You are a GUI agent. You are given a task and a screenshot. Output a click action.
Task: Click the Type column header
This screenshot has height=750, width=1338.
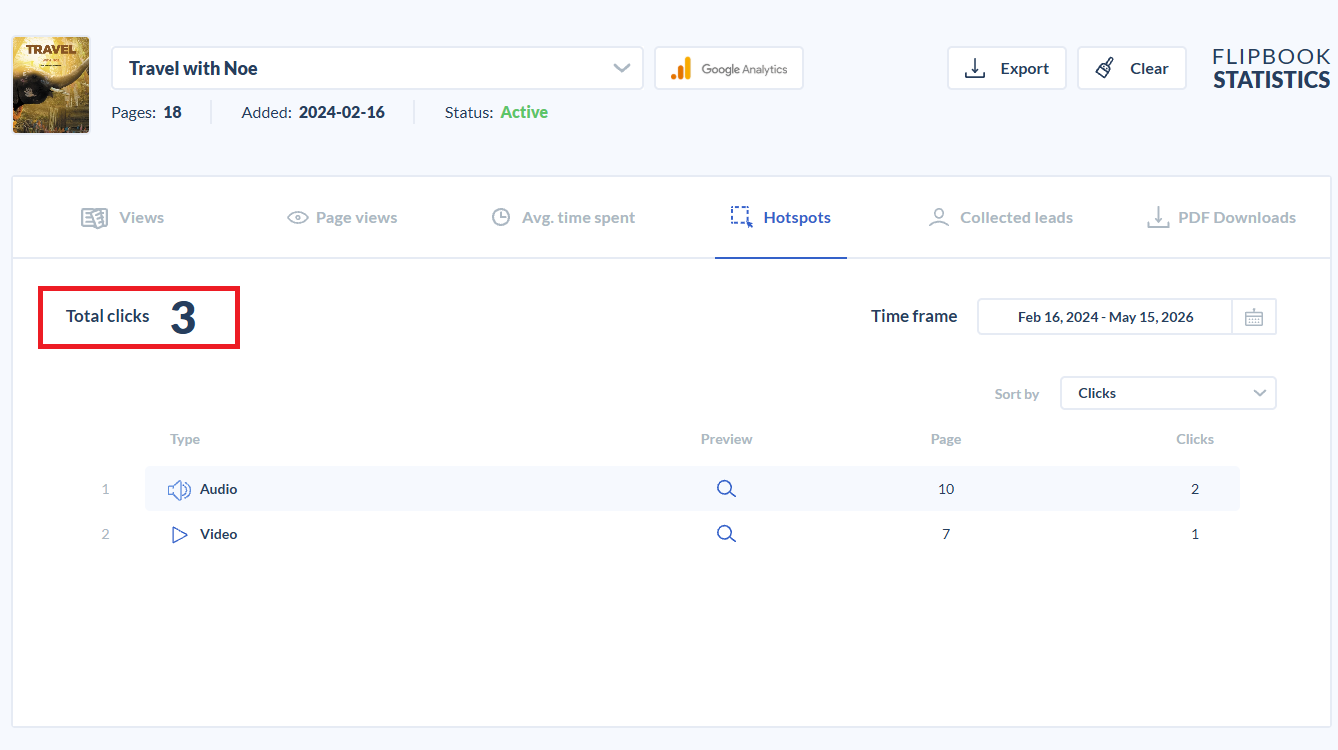click(x=185, y=439)
